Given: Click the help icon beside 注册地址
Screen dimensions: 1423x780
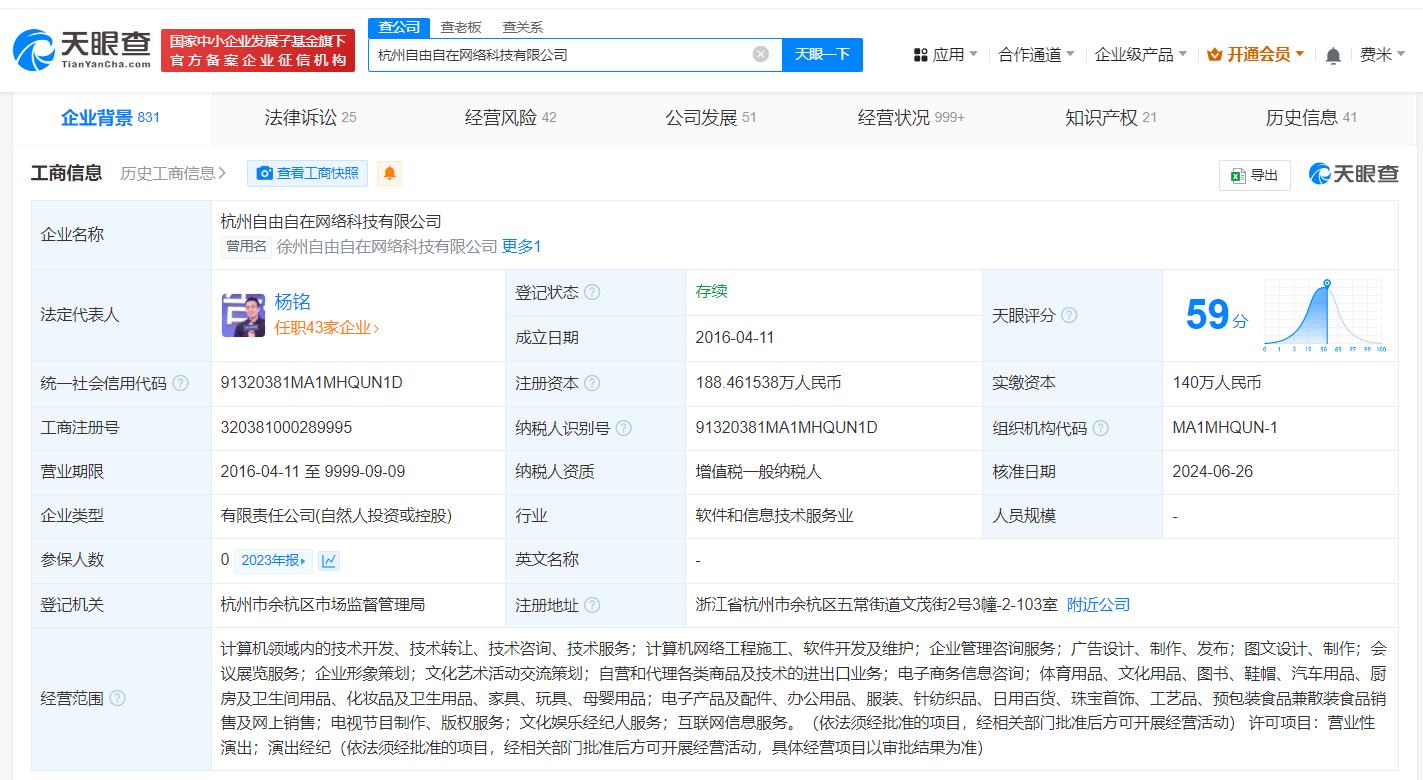Looking at the screenshot, I should point(594,604).
